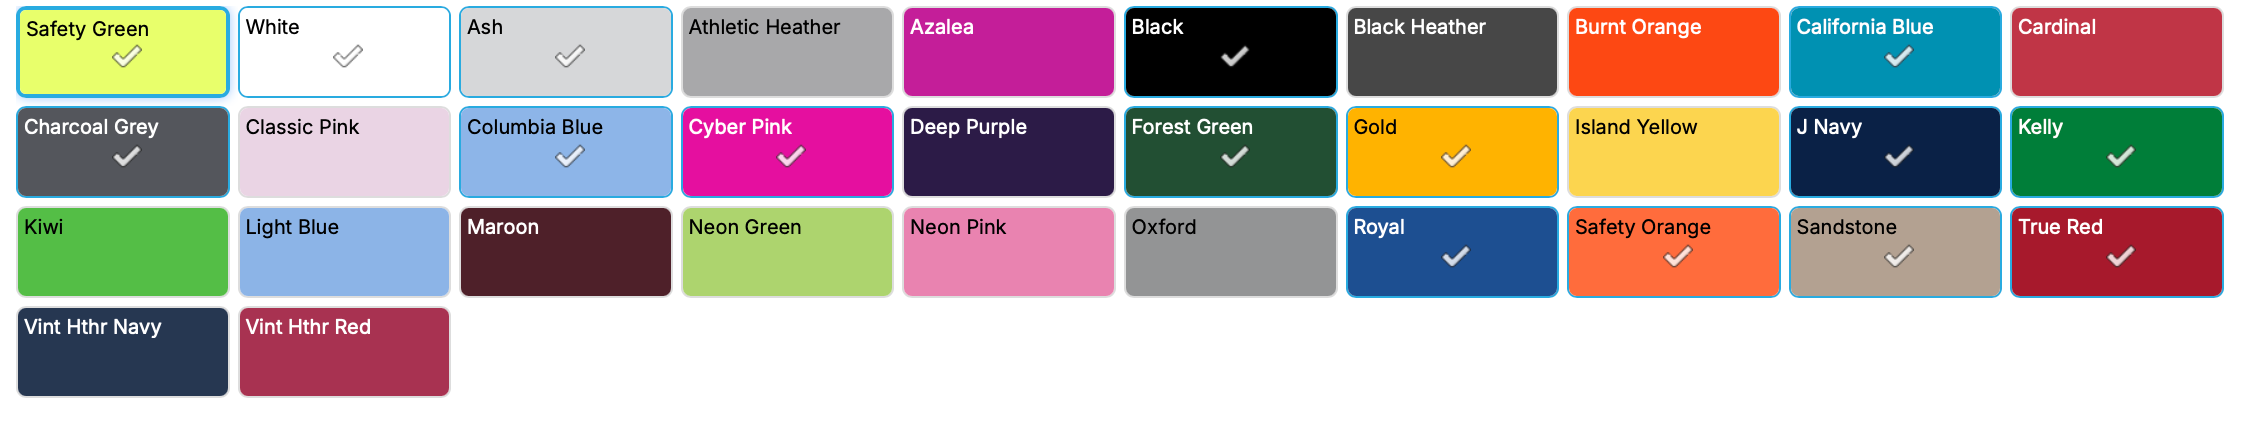Select the Vint Hthr Red swatch

(x=344, y=352)
